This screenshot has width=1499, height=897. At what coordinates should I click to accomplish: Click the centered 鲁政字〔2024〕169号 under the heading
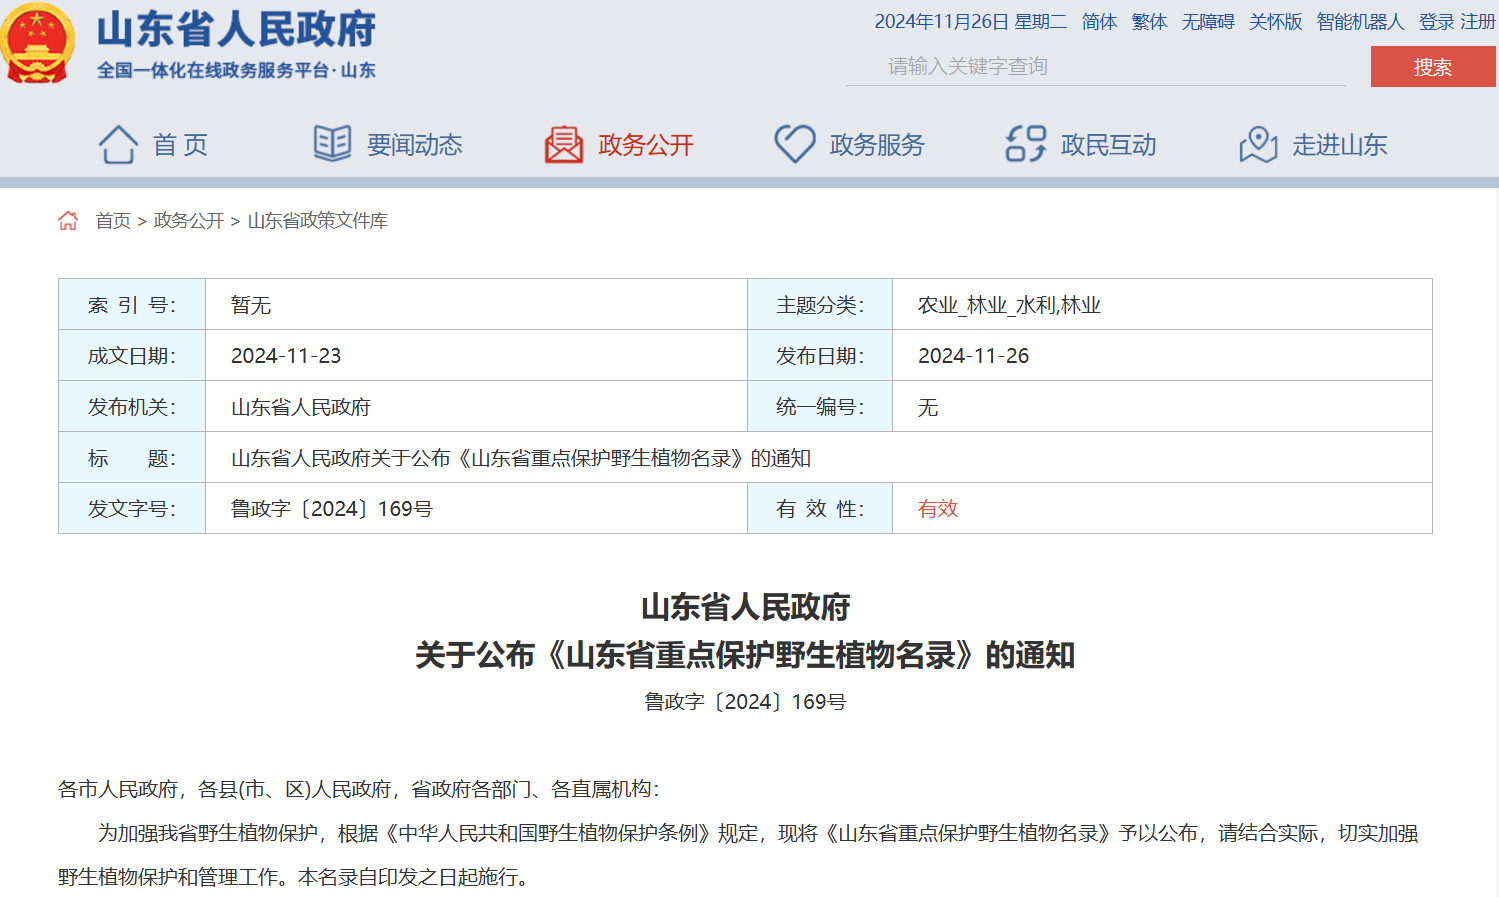pos(745,702)
